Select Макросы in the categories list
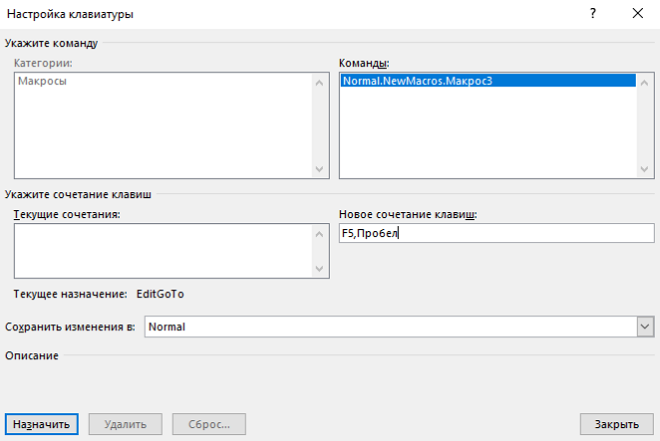This screenshot has height=441, width=660. pyautogui.click(x=42, y=81)
